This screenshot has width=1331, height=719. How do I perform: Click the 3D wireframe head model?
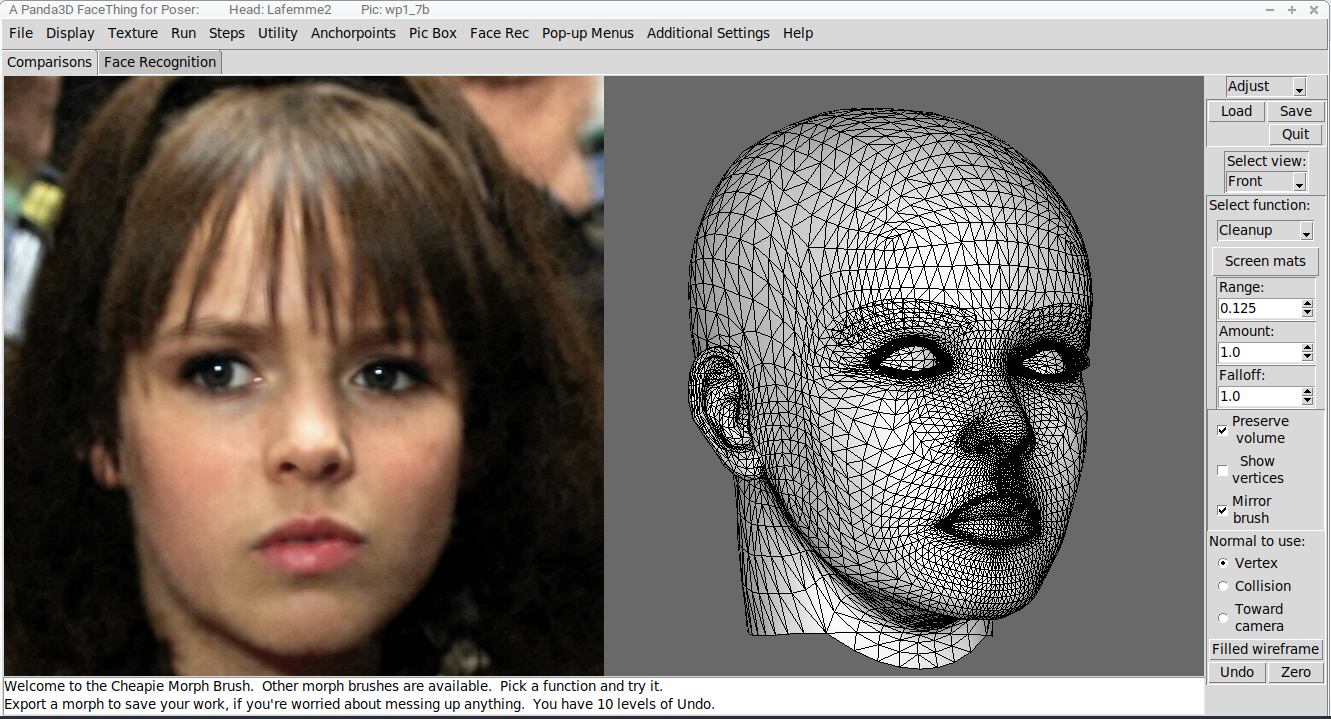point(889,390)
